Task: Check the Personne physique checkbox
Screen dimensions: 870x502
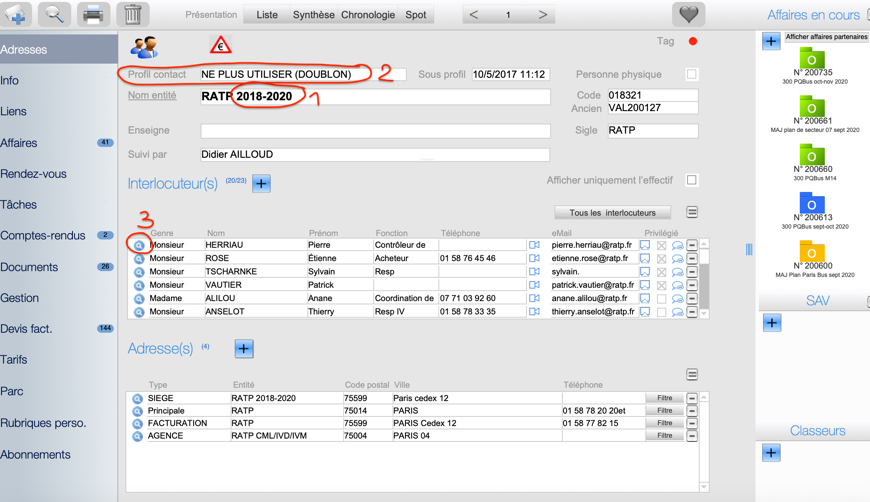Action: 692,75
